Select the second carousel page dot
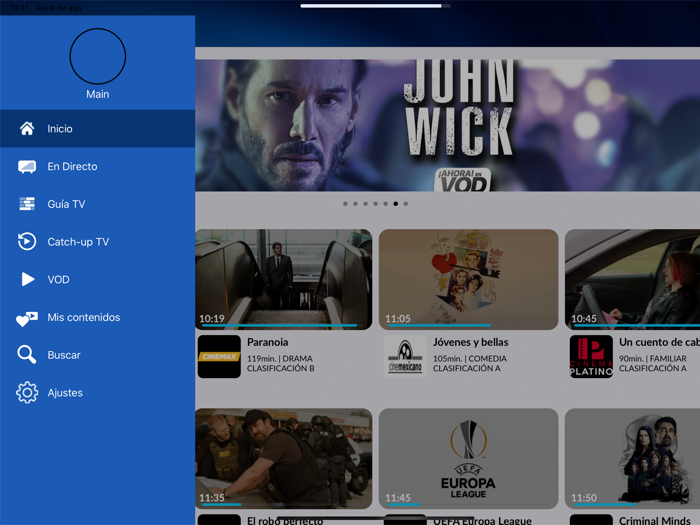This screenshot has width=700, height=525. [355, 204]
